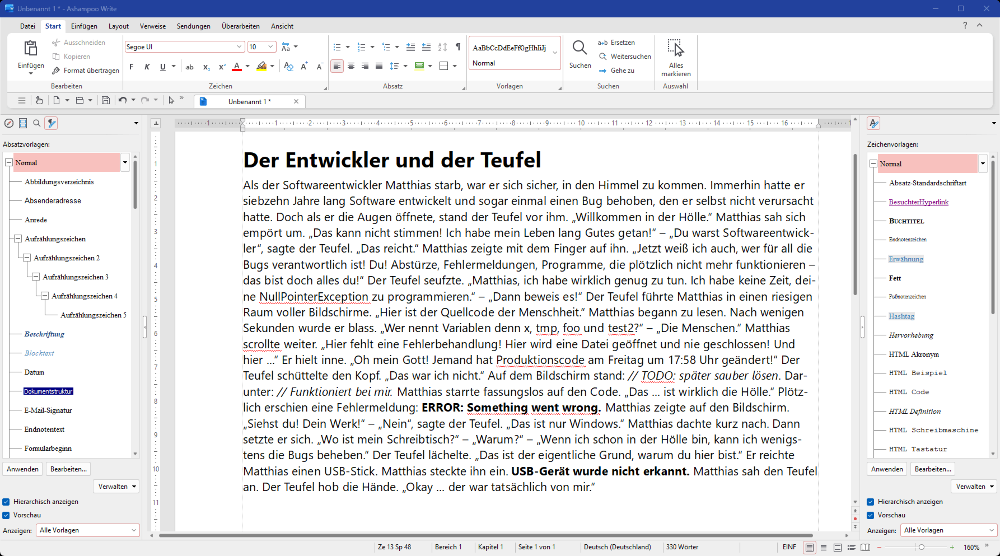Click Alles markieren select-all icon
This screenshot has height=556, width=1000.
675,56
